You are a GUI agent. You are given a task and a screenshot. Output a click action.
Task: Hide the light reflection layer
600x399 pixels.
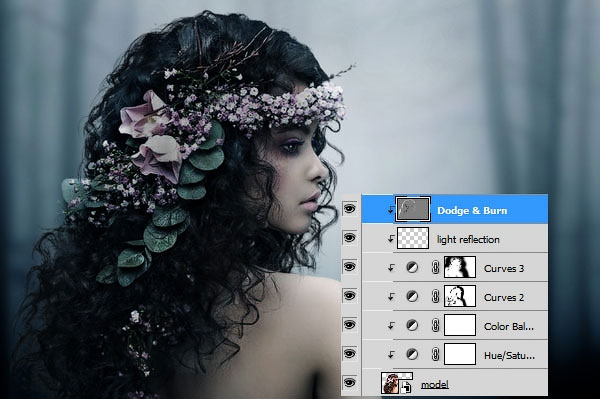pyautogui.click(x=349, y=238)
